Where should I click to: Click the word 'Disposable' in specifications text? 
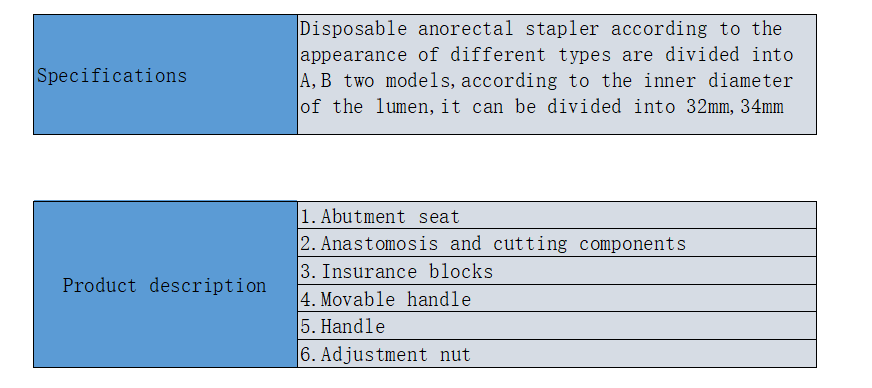(x=354, y=29)
